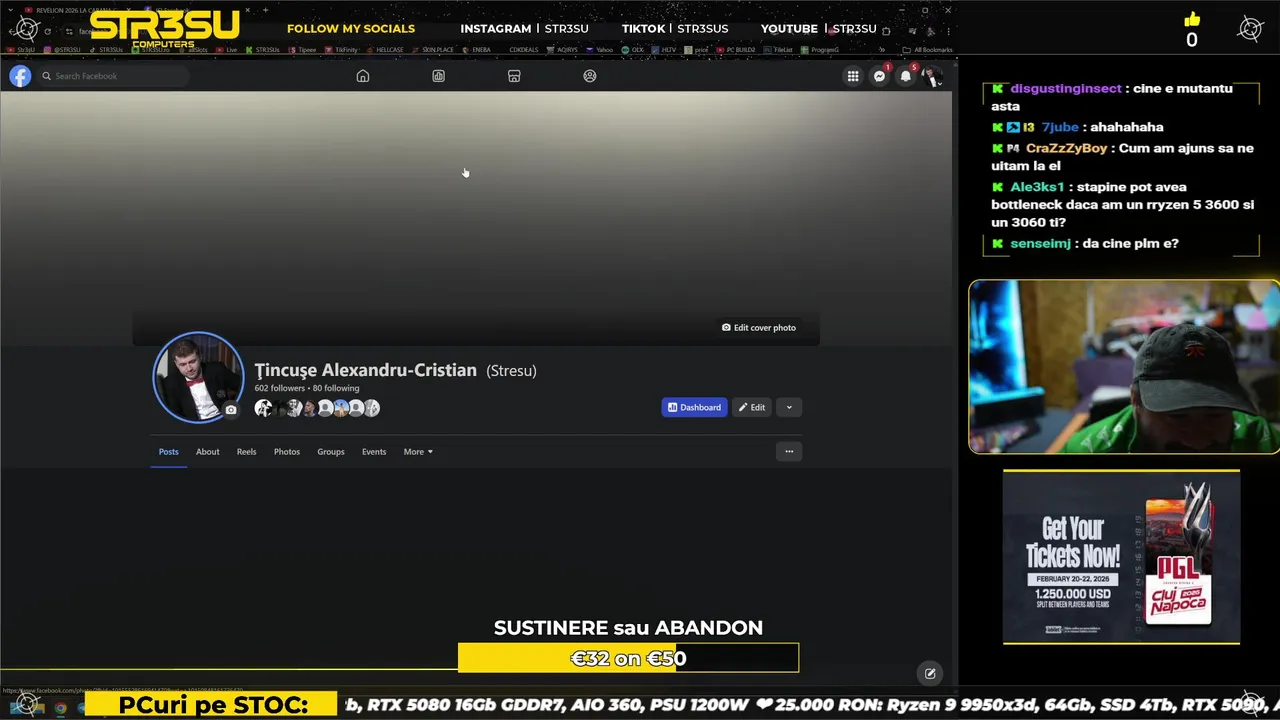Open the profile picture of Țincușe Alexandru-Cristian
This screenshot has height=720, width=1280.
[x=197, y=377]
